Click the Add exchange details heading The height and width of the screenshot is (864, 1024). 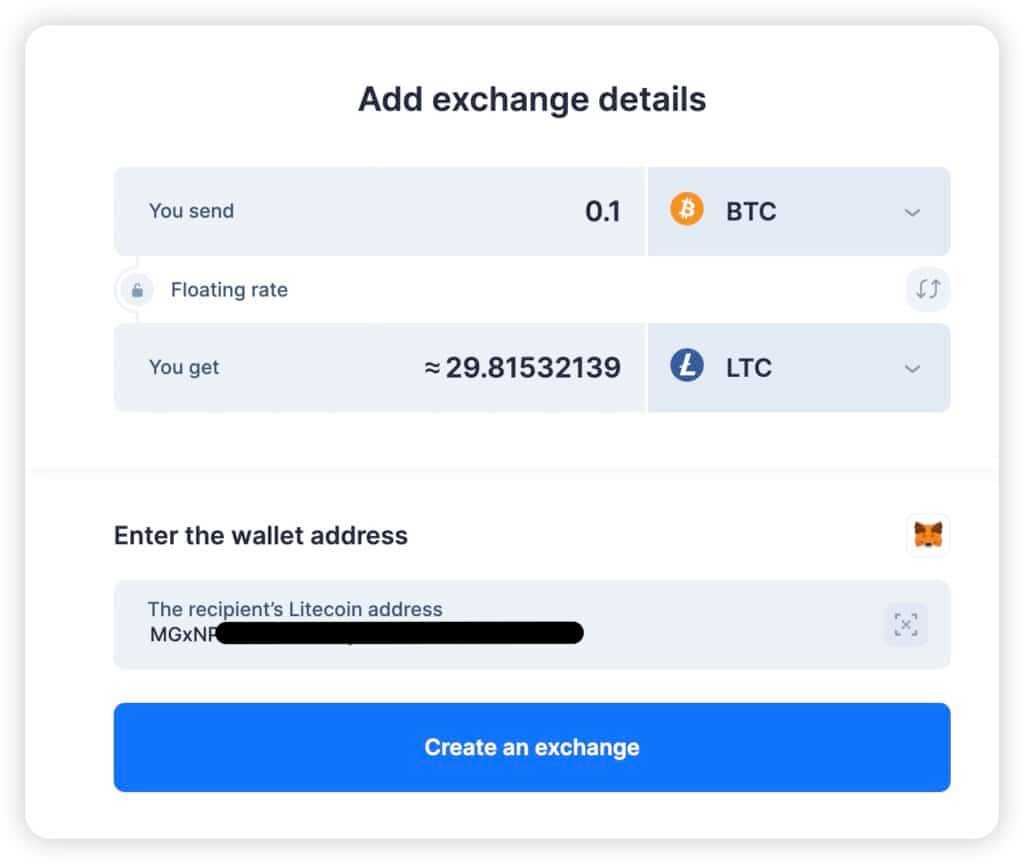click(x=531, y=99)
